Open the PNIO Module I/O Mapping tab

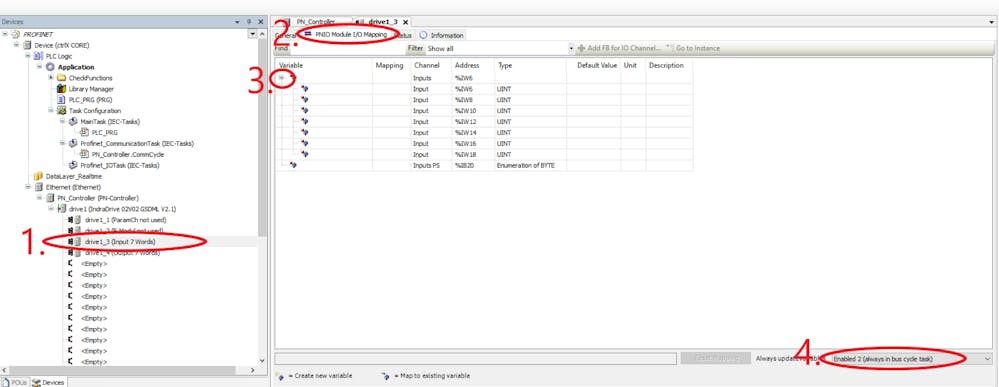(x=347, y=34)
